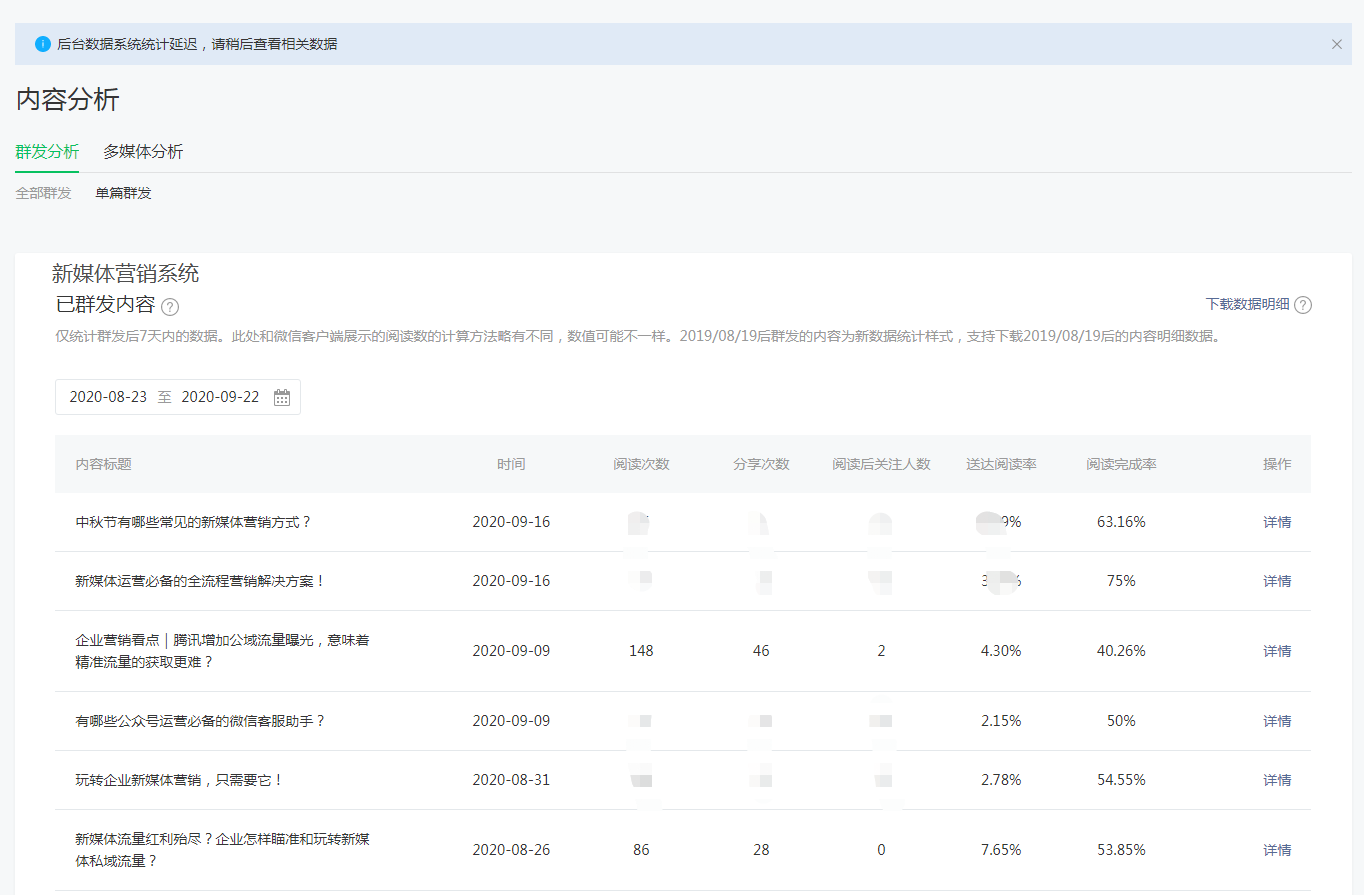Click the date 2020-08-26 in the table
The width and height of the screenshot is (1364, 895).
pyautogui.click(x=511, y=850)
